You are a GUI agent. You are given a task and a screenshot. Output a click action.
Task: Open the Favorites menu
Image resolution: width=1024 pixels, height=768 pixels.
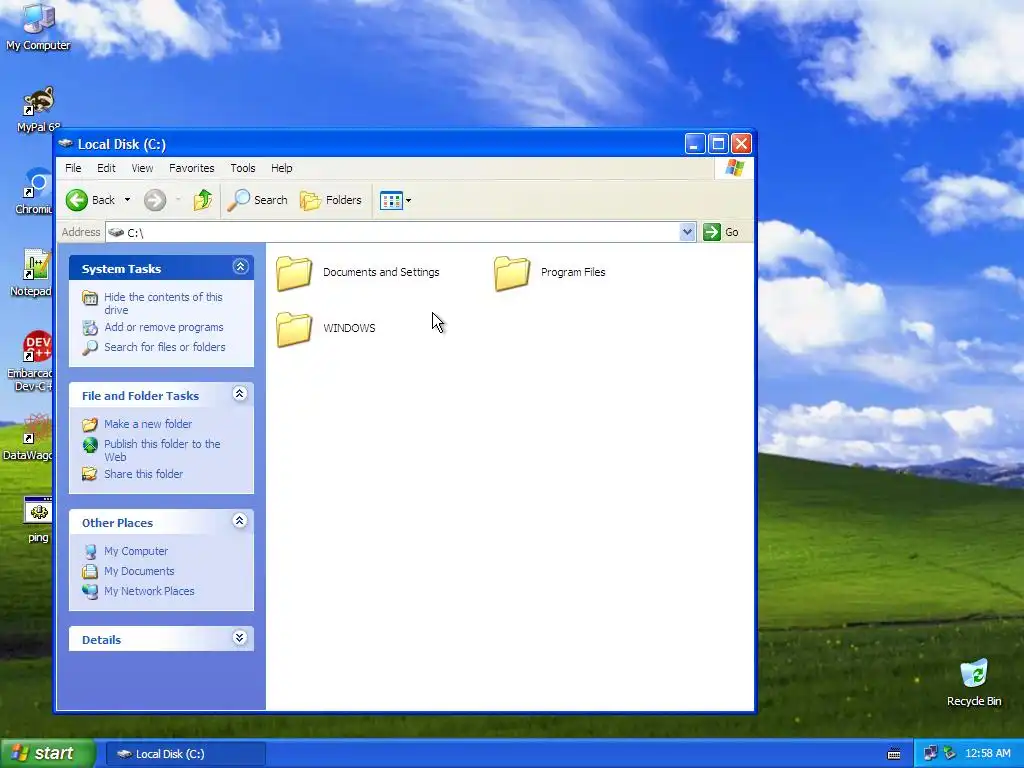pos(191,168)
